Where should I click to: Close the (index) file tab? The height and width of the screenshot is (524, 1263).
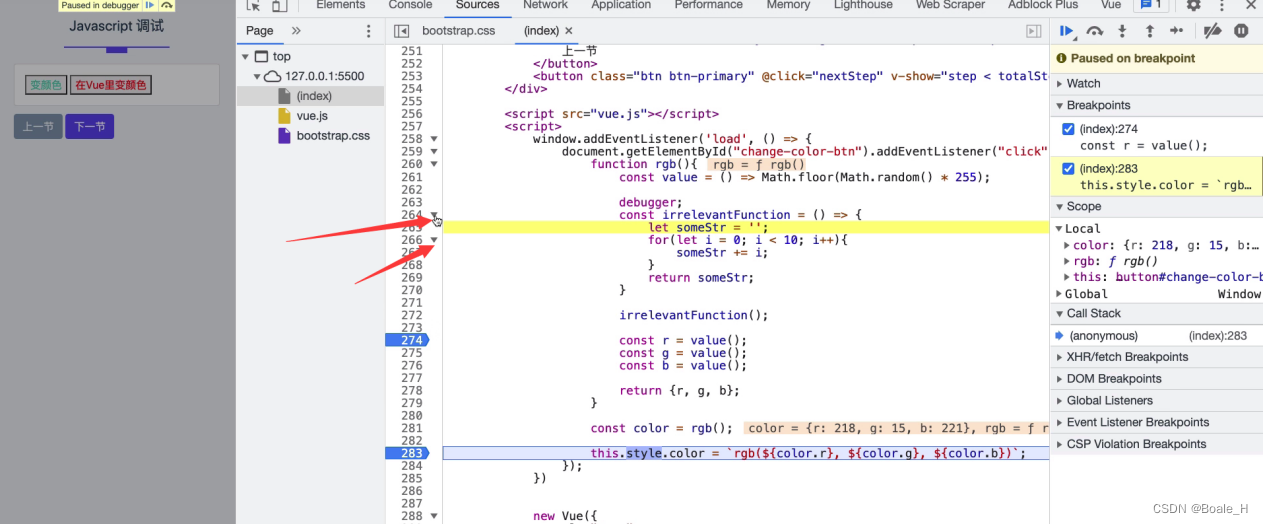569,31
